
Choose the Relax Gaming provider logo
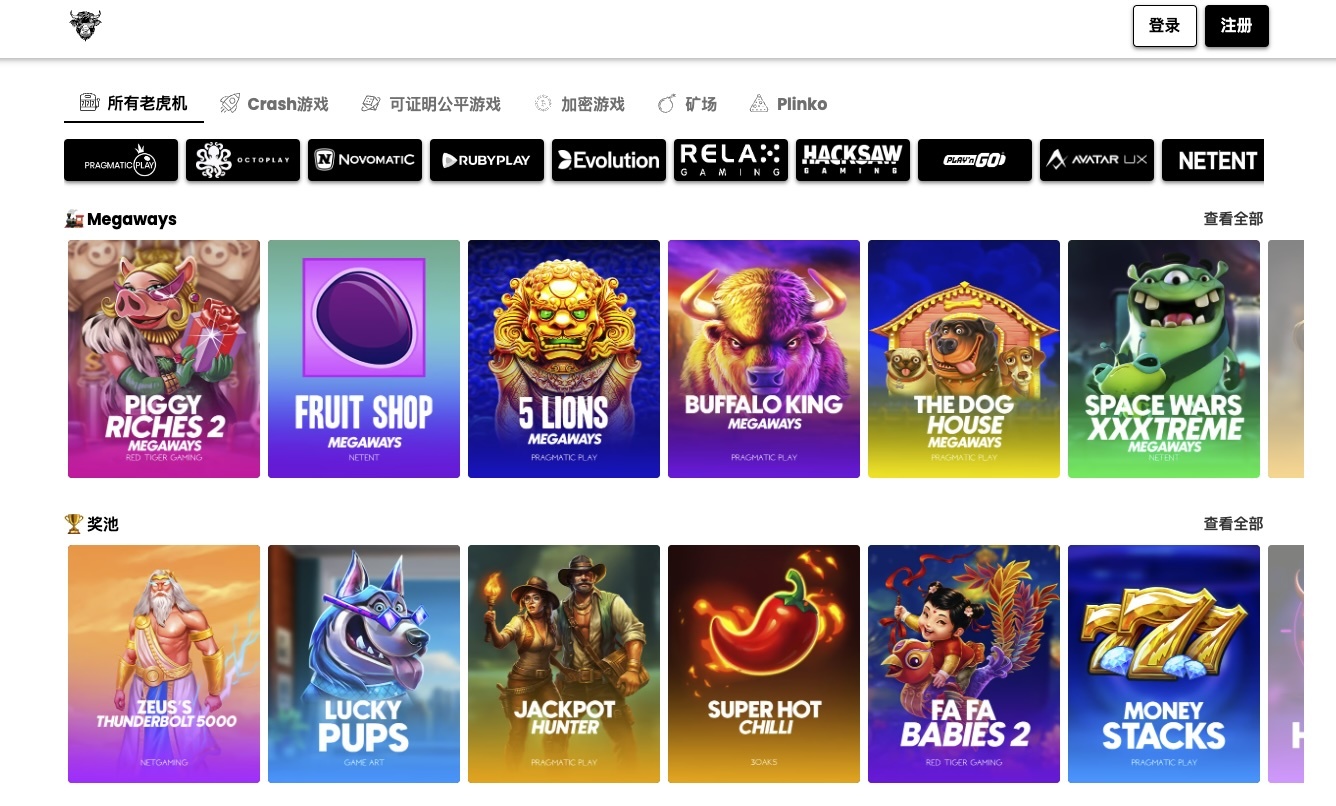(x=731, y=160)
